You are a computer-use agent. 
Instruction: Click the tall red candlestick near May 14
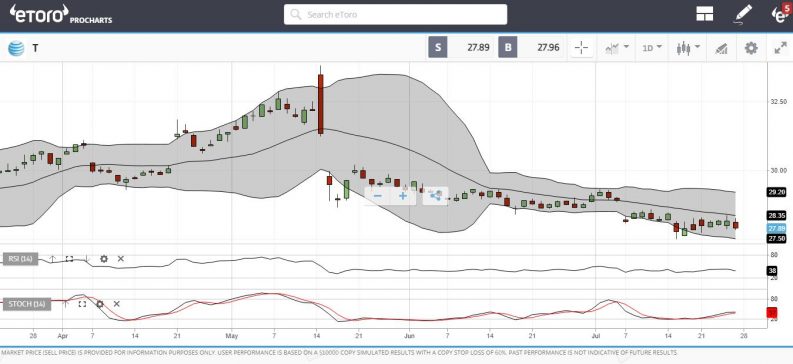[321, 104]
